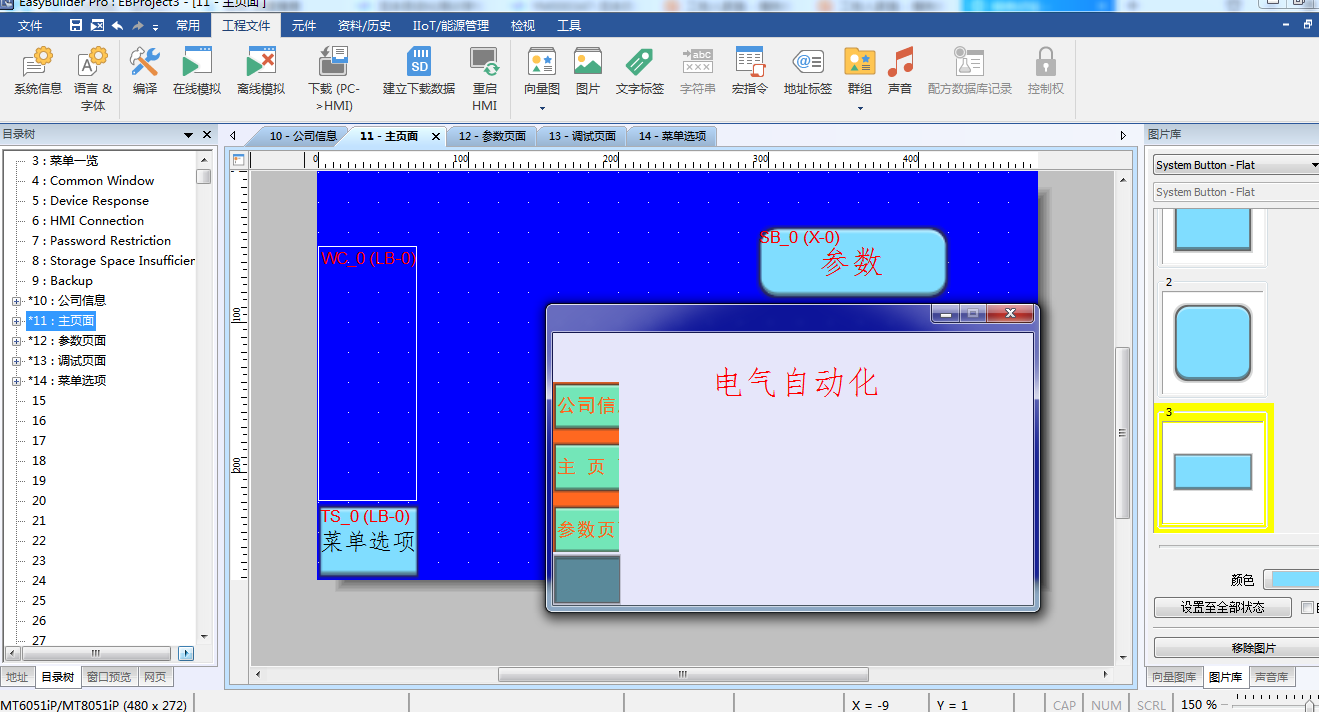
Task: Switch to the 窗口预览 panel tab
Action: click(x=109, y=677)
